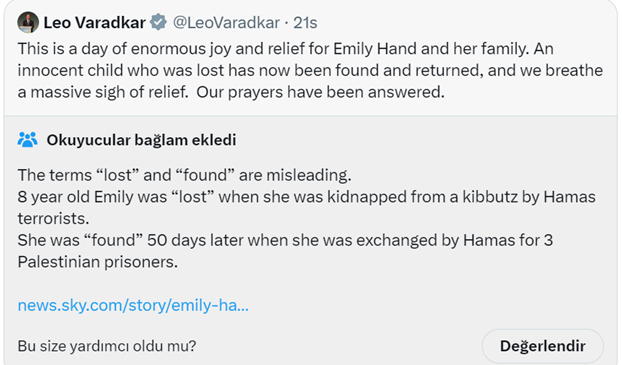Click 'Bu size yardımcı oldu mu?' text
Viewport: 622px width, 365px height.
tap(107, 346)
